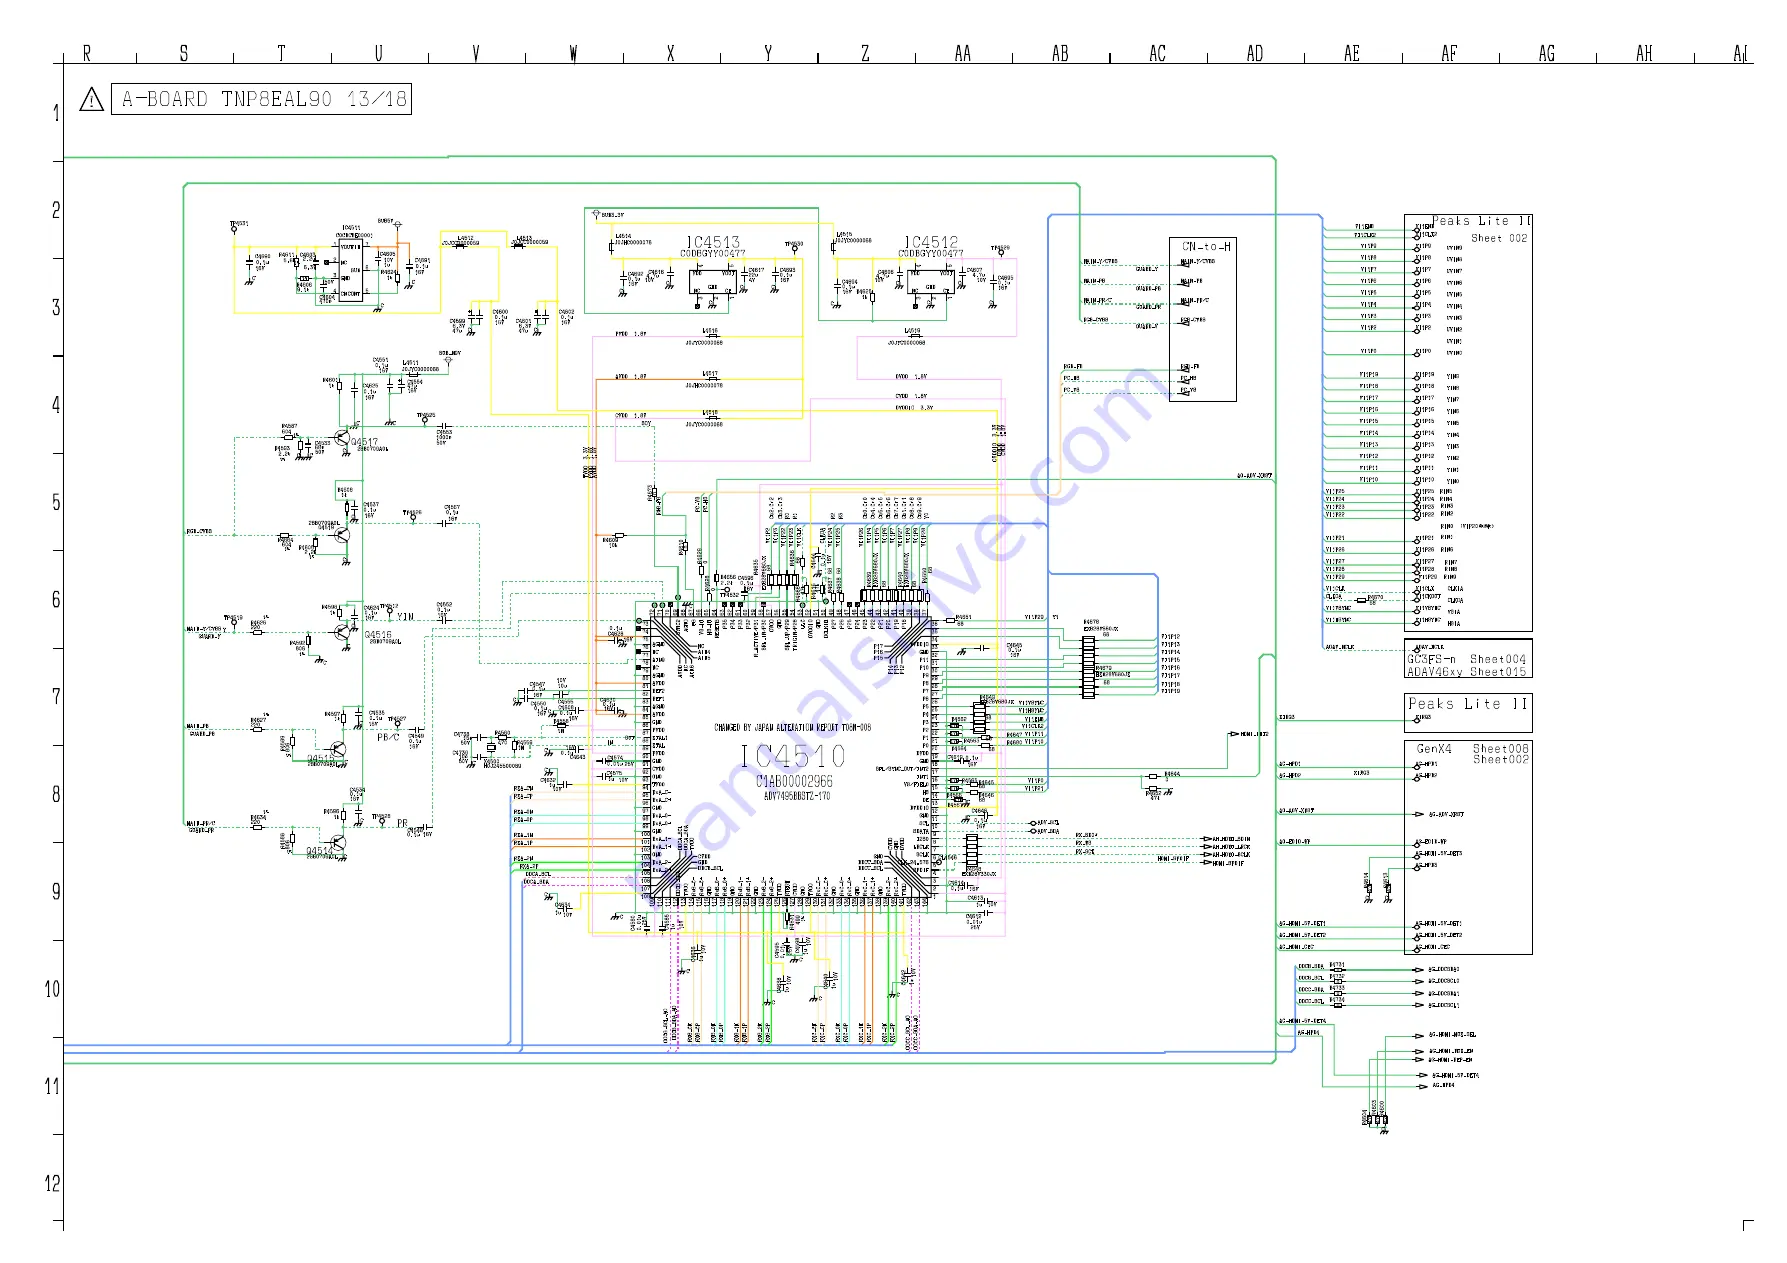Click column header S in top ruler

pos(184,53)
